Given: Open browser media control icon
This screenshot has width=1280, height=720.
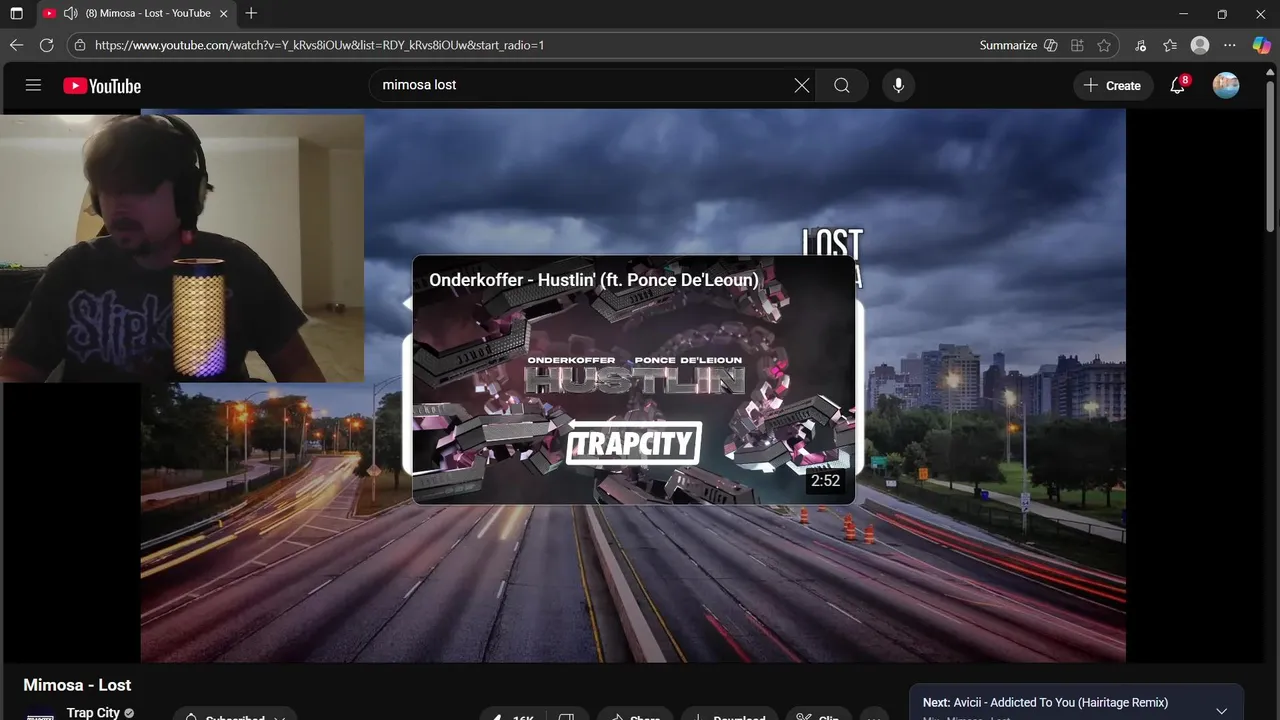Looking at the screenshot, I should [x=1141, y=45].
